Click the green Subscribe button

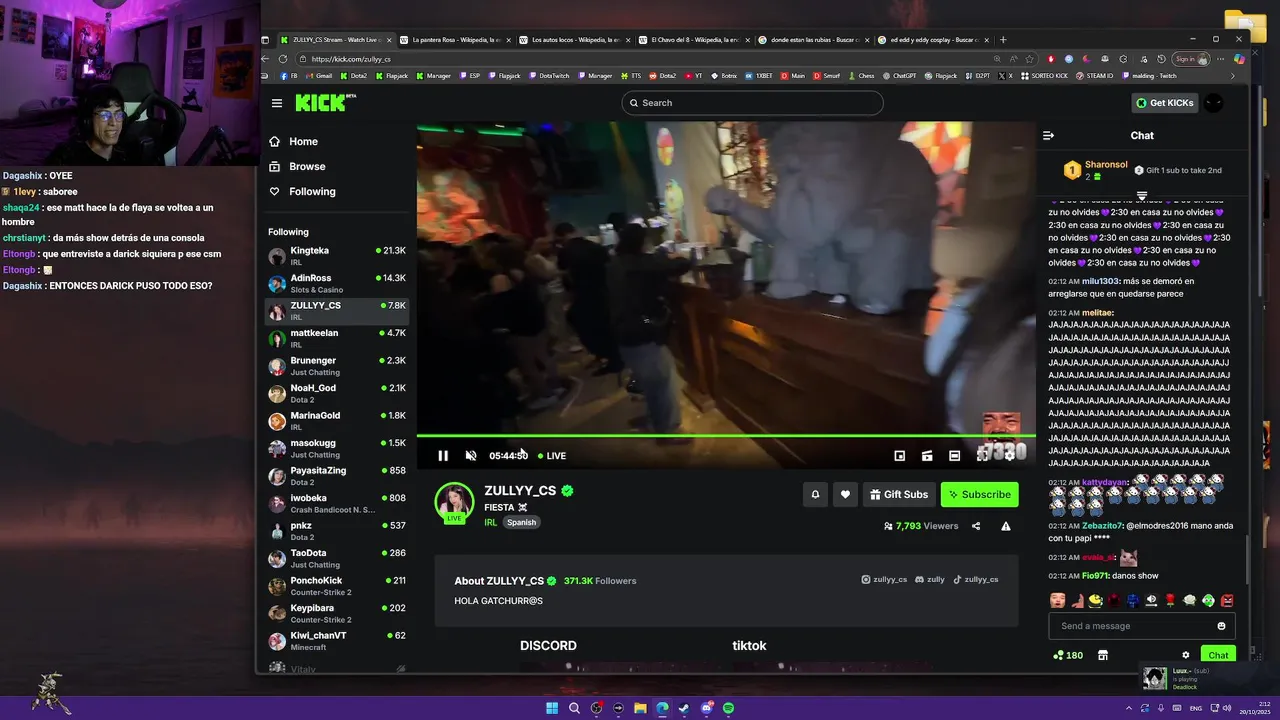[979, 494]
